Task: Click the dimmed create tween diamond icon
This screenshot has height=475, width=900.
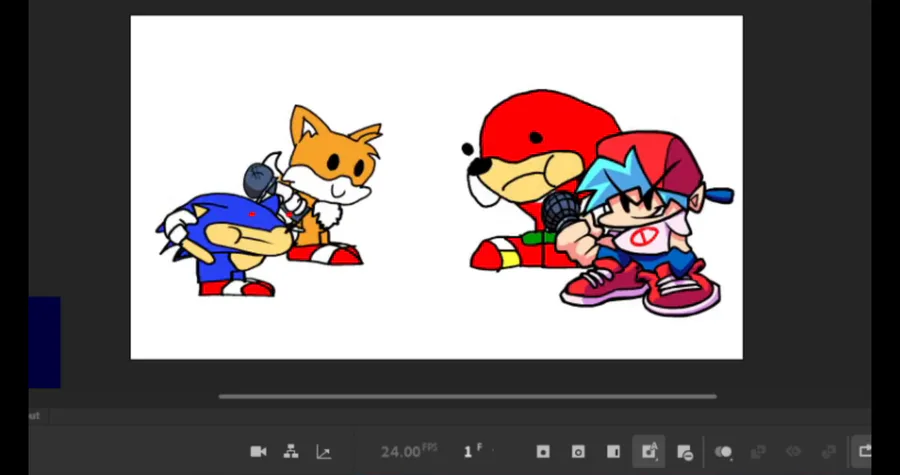Action: [x=793, y=452]
